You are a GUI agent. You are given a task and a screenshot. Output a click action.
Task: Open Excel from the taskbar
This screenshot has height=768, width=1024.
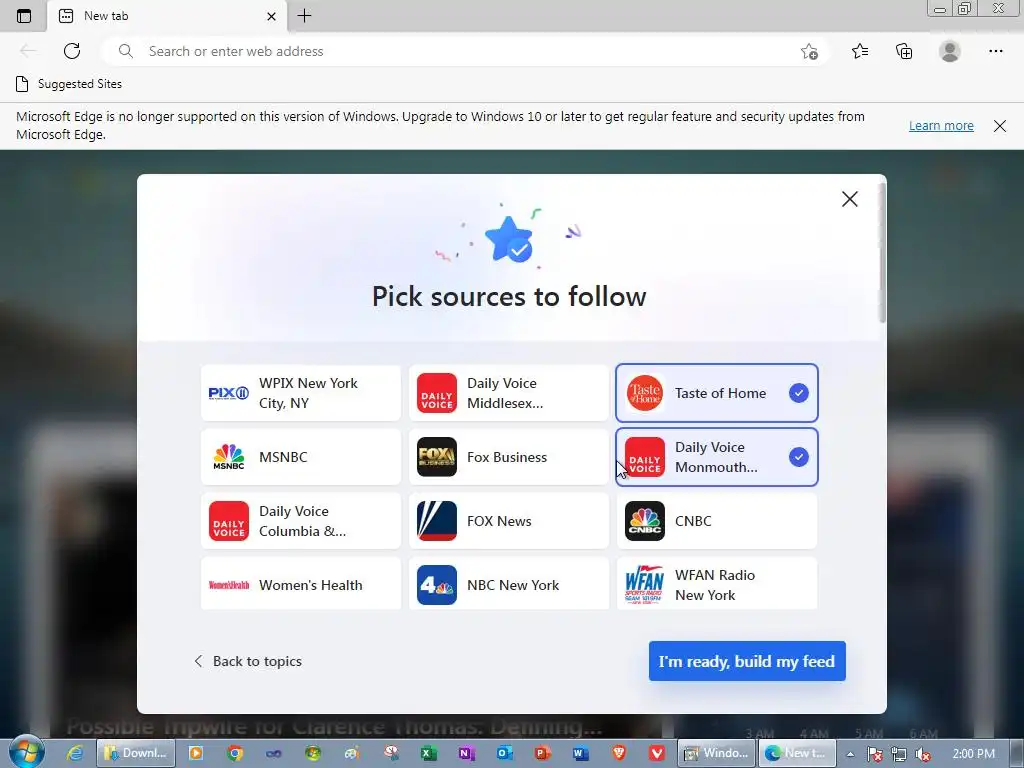[428, 753]
